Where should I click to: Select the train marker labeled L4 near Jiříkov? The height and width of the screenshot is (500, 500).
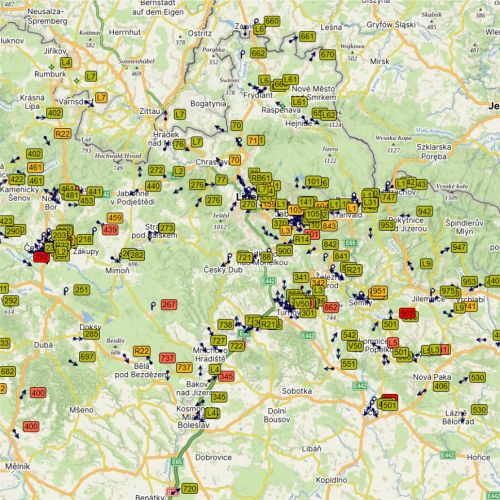tap(66, 62)
